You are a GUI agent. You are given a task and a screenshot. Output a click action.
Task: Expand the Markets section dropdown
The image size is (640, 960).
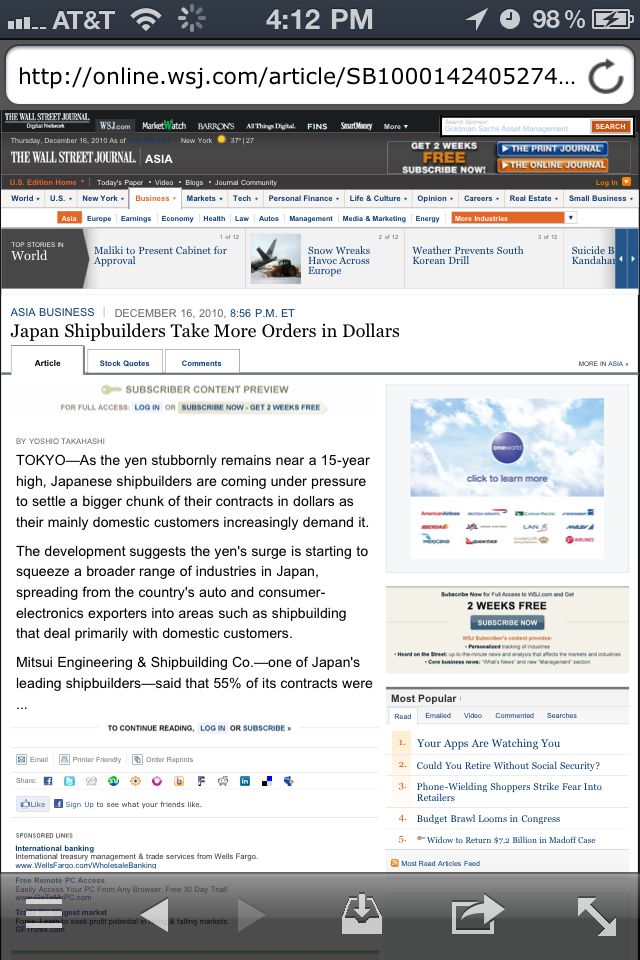[x=205, y=198]
